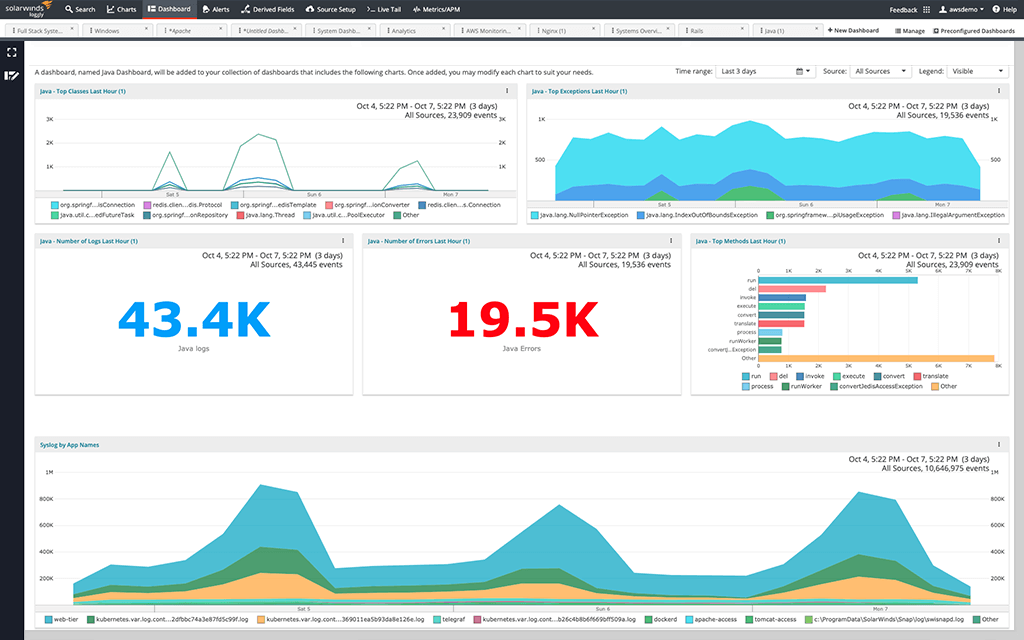Click New Dashboard
Screen dimensions: 1024x640
coord(854,30)
